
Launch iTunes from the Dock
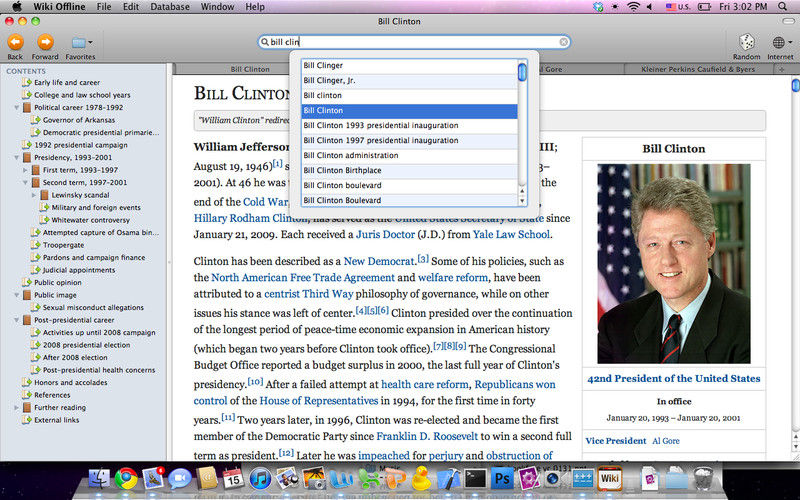[x=260, y=479]
